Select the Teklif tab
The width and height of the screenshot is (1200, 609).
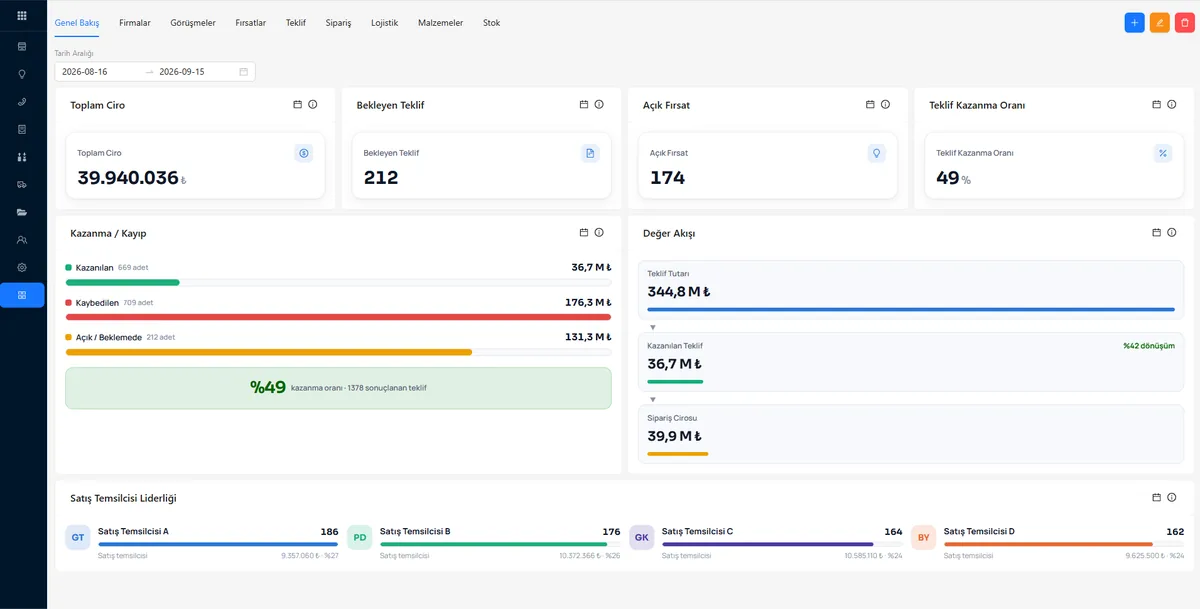(x=296, y=23)
